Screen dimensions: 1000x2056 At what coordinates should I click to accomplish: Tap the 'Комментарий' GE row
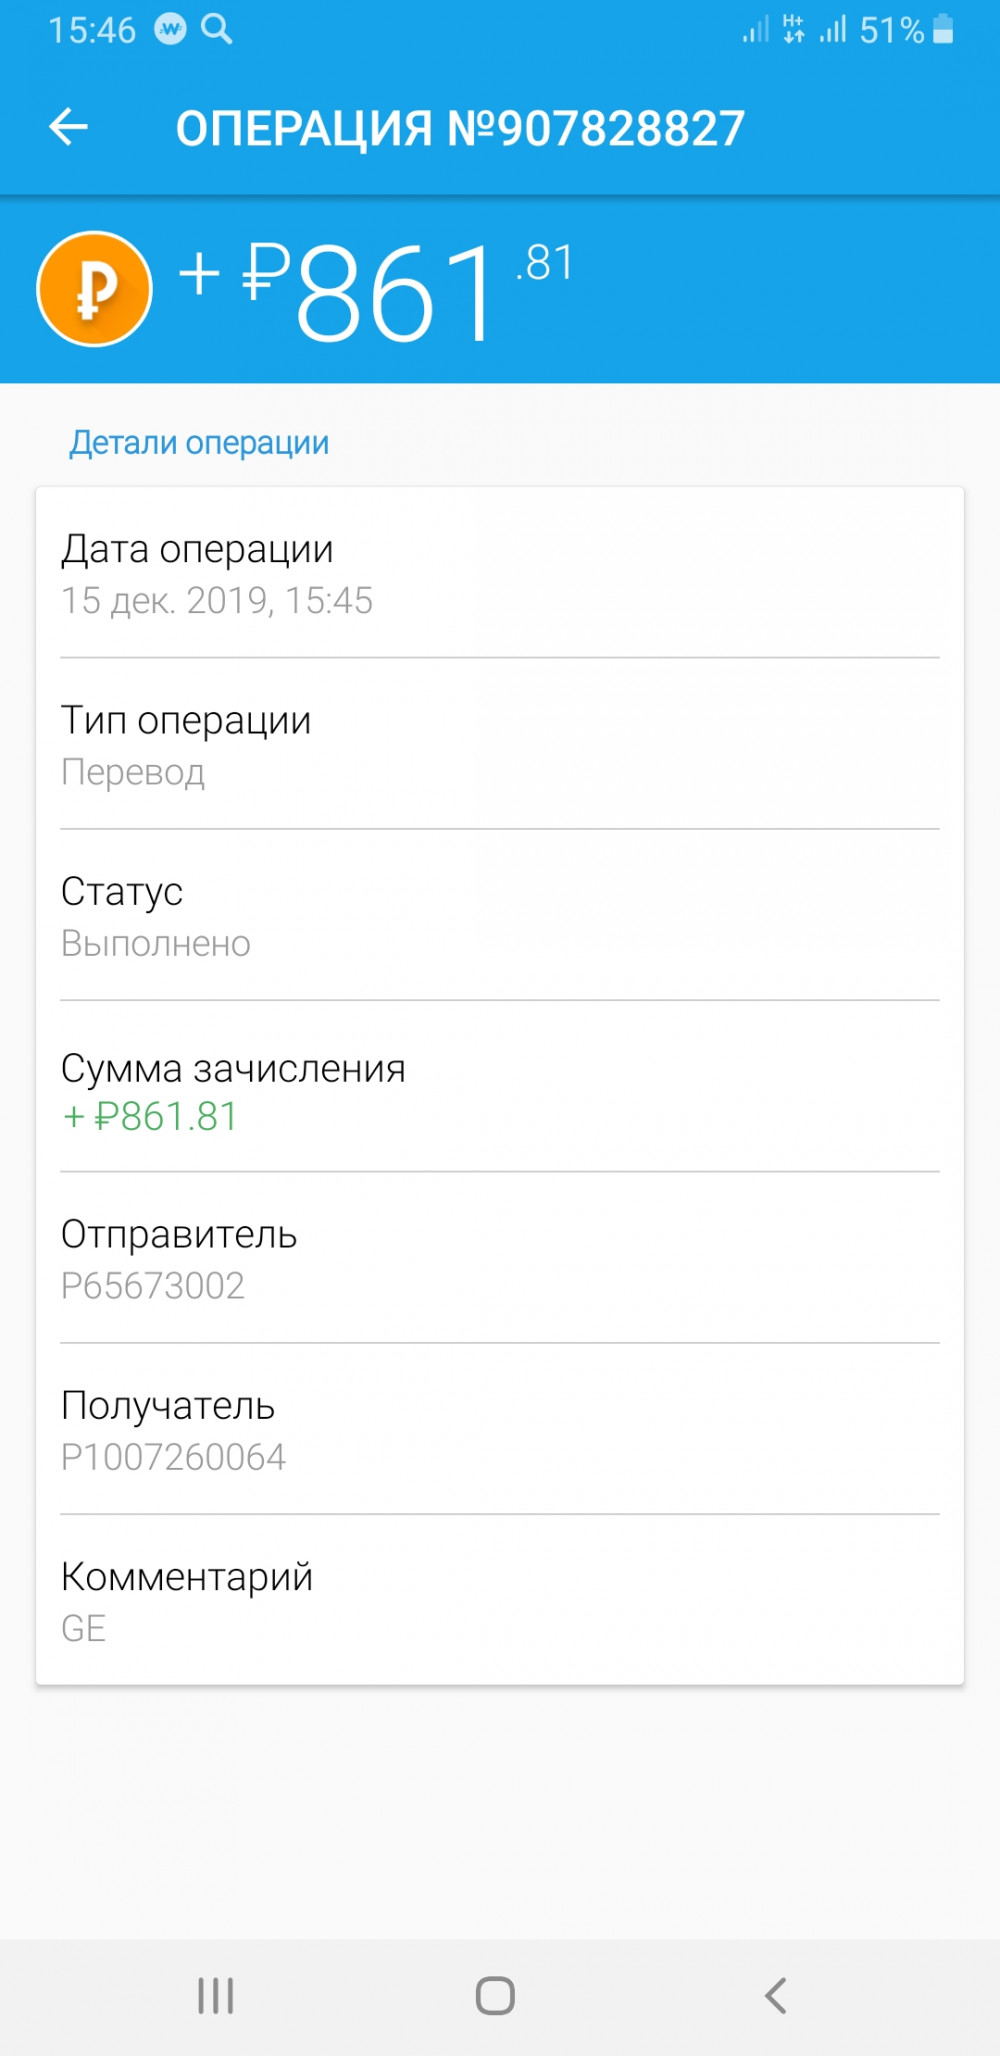[499, 1601]
